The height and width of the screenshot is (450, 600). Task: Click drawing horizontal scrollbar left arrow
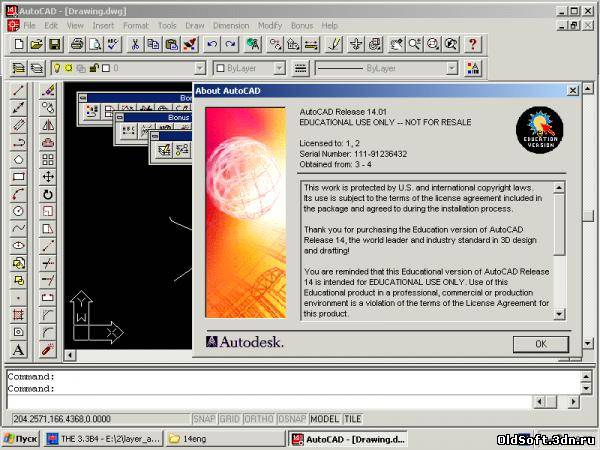pos(70,355)
